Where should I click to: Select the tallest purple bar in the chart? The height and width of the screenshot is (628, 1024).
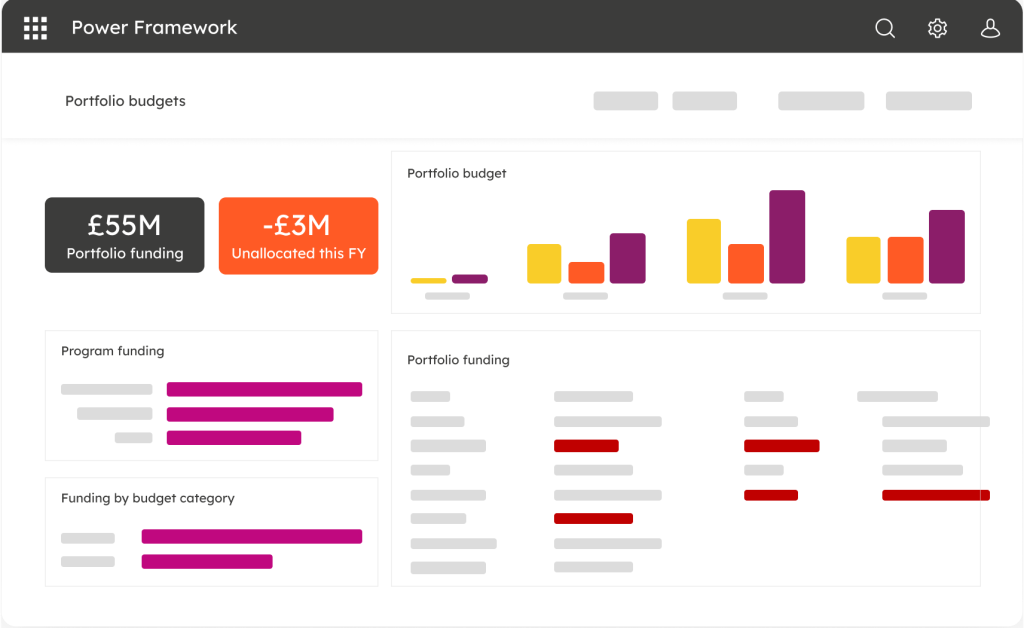787,237
